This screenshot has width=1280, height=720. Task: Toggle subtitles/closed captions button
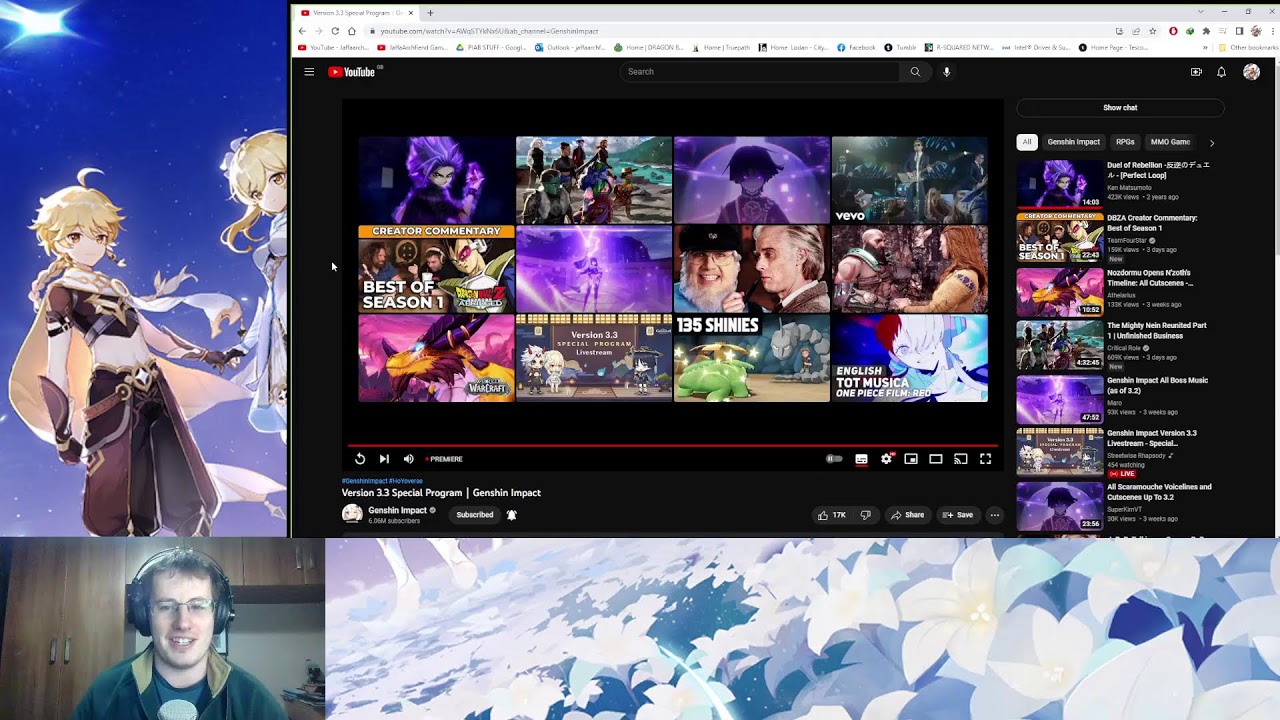pos(861,459)
